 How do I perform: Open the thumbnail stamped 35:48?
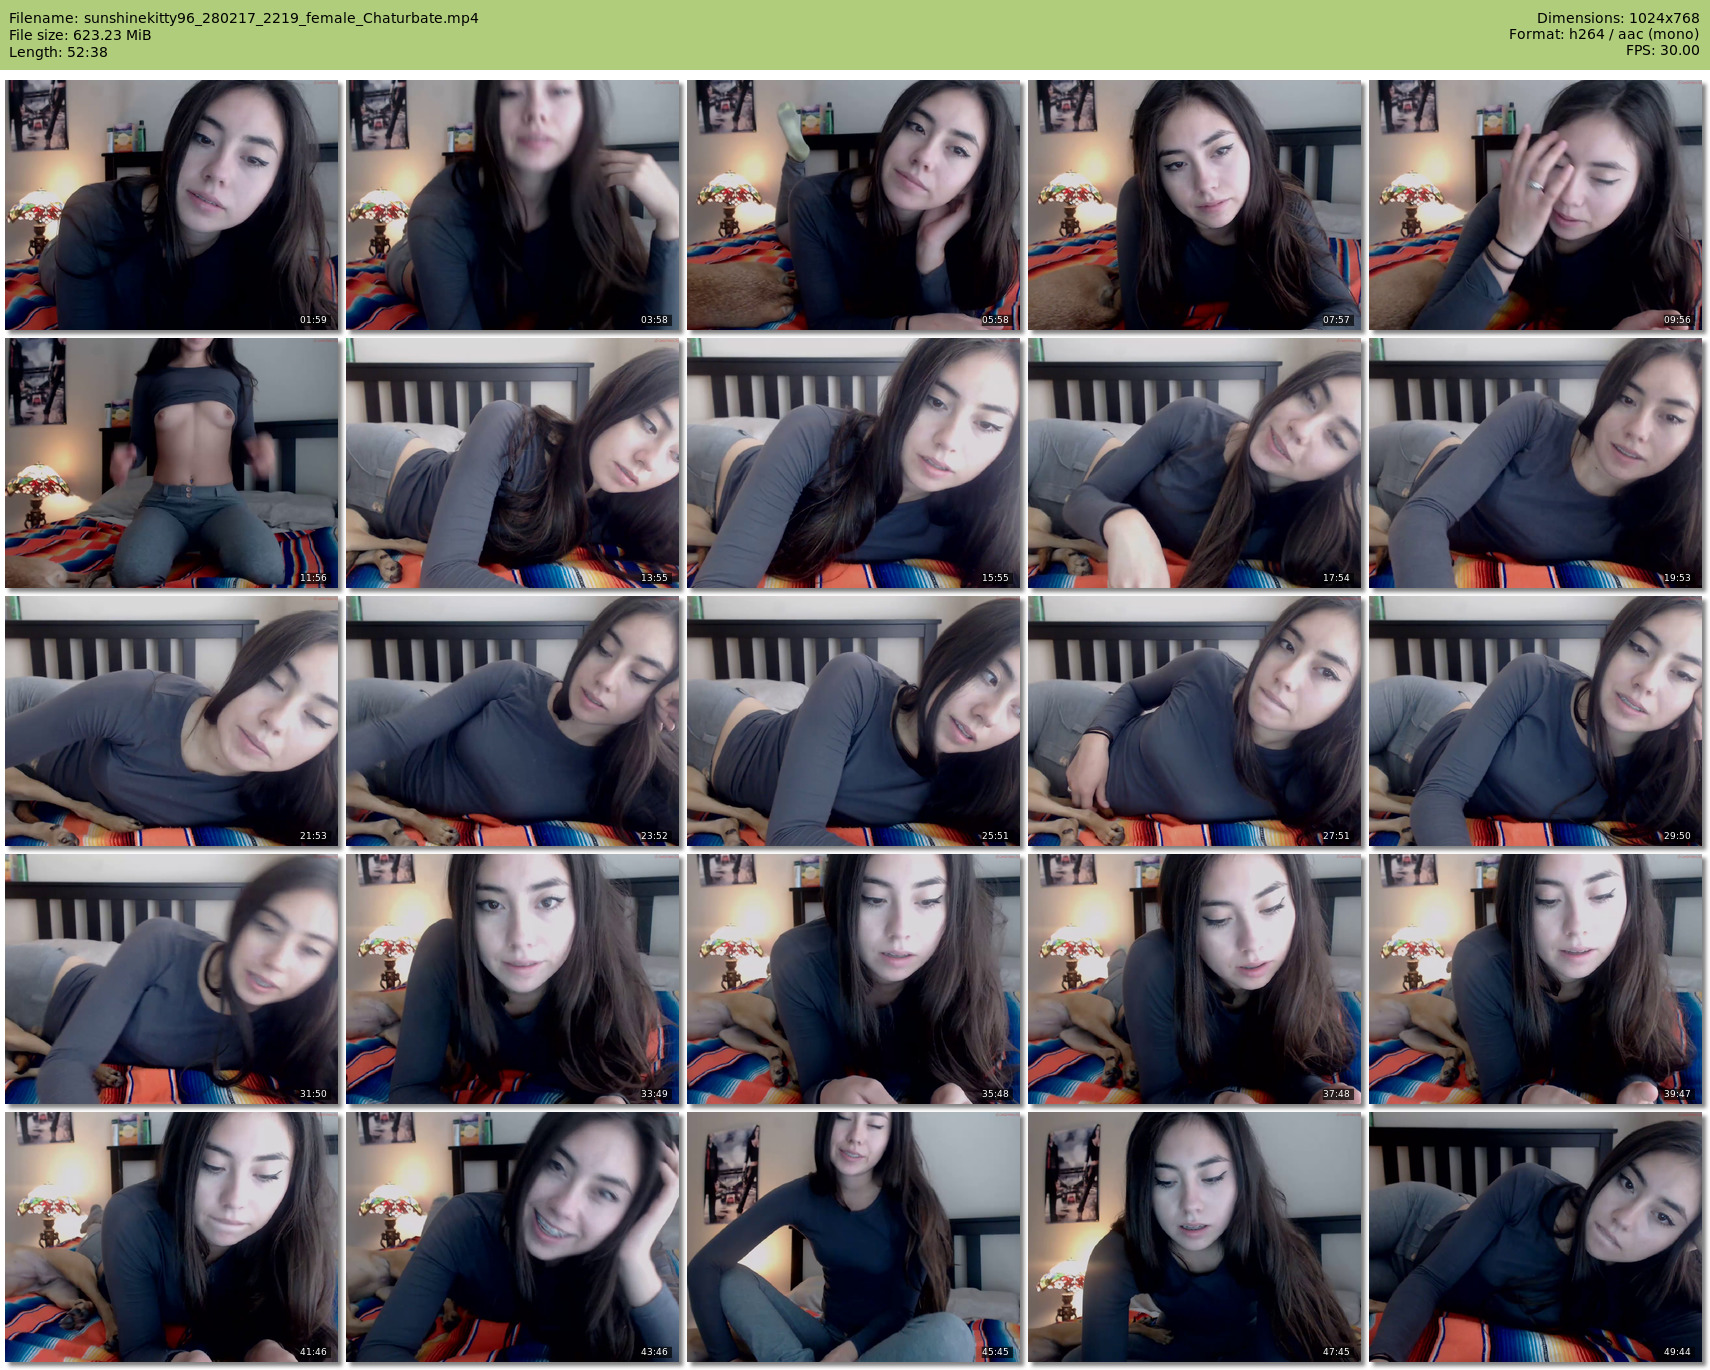[x=854, y=979]
